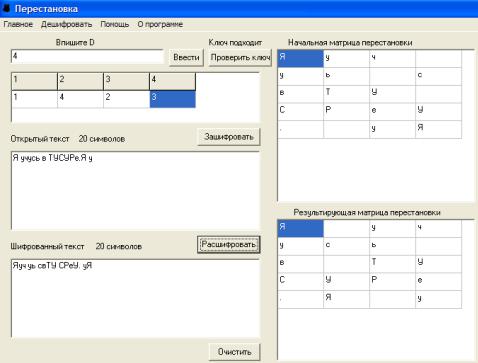Select the Р cell in Результирующая матрица
This screenshot has width=478, height=363.
pyautogui.click(x=392, y=282)
